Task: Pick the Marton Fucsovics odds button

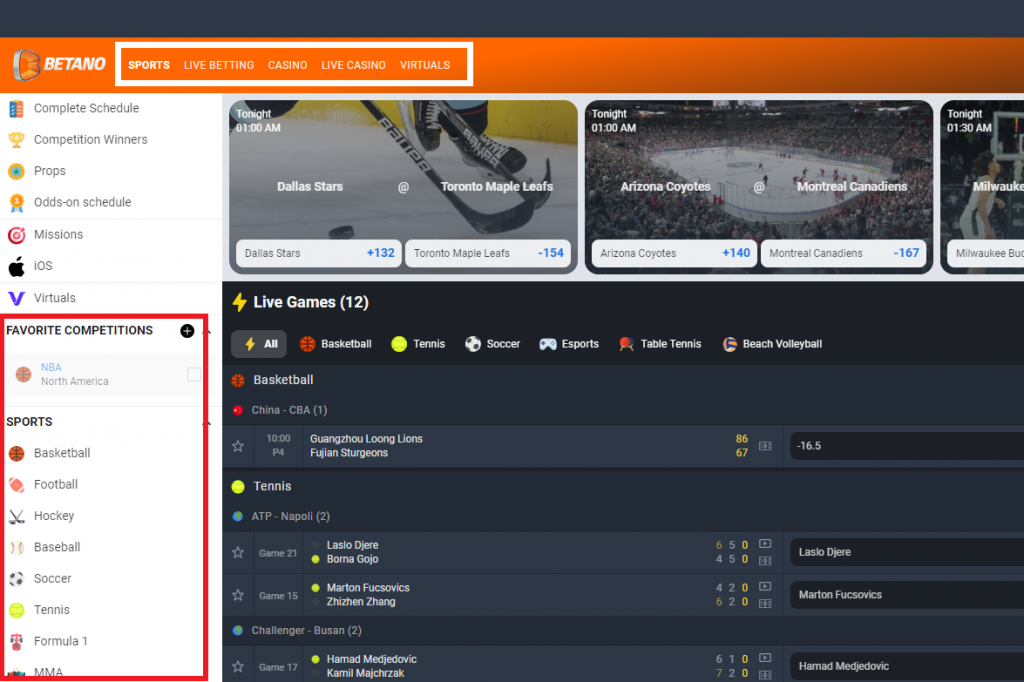Action: (x=907, y=595)
